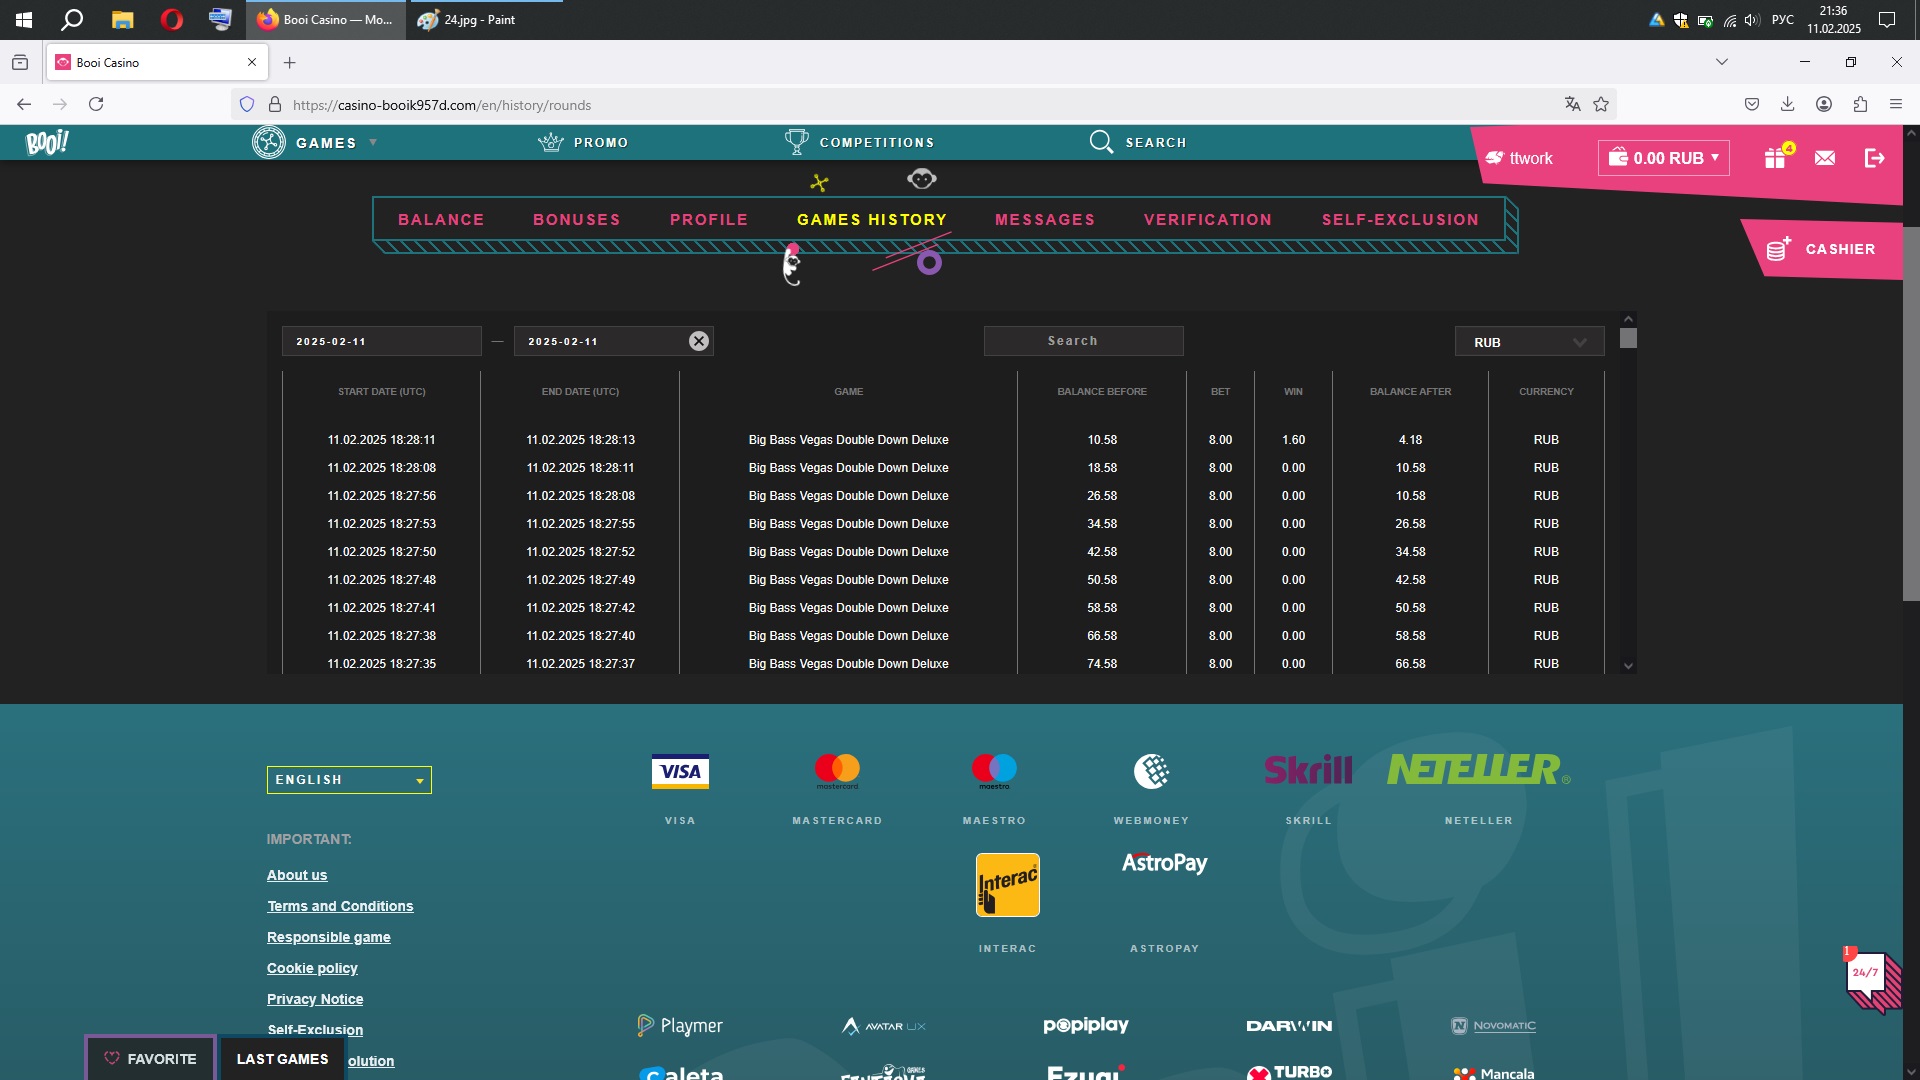Switch to the Self-Exclusion tab
Screen dimensions: 1920x1080
coord(1400,220)
